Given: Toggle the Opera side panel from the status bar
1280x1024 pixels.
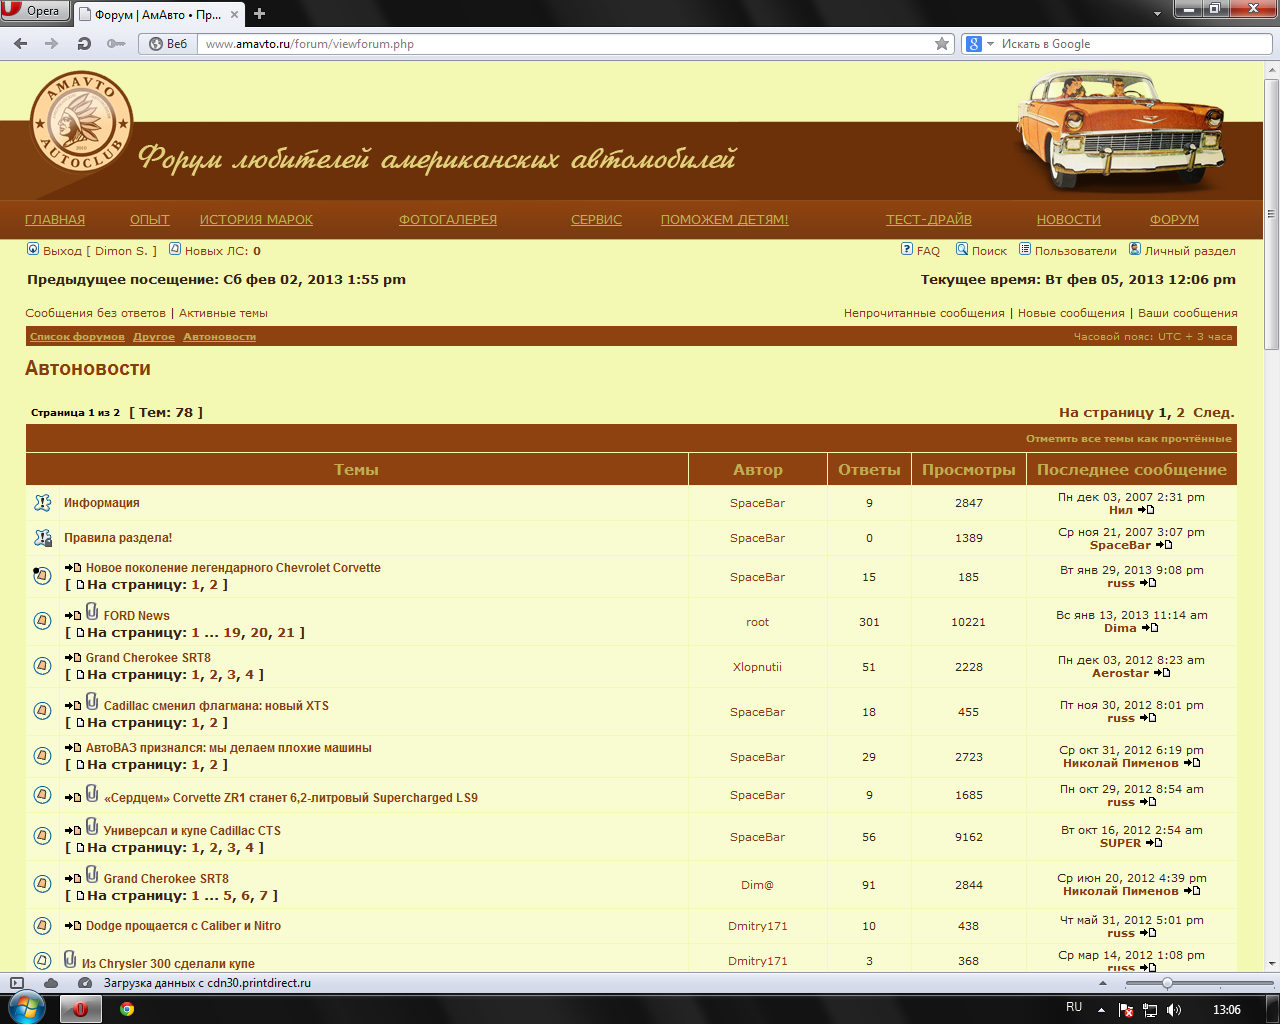Looking at the screenshot, I should 17,983.
